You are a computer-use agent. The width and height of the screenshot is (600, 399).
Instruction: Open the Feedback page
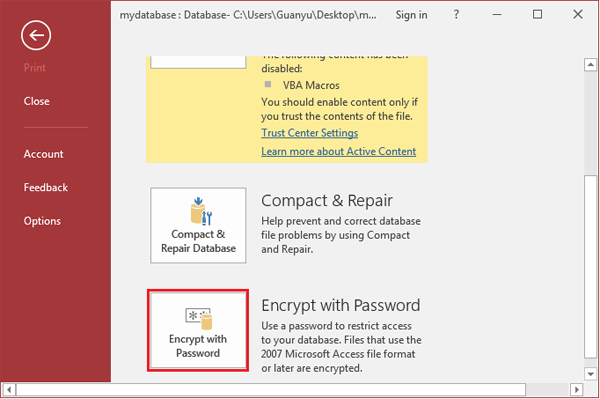click(46, 187)
